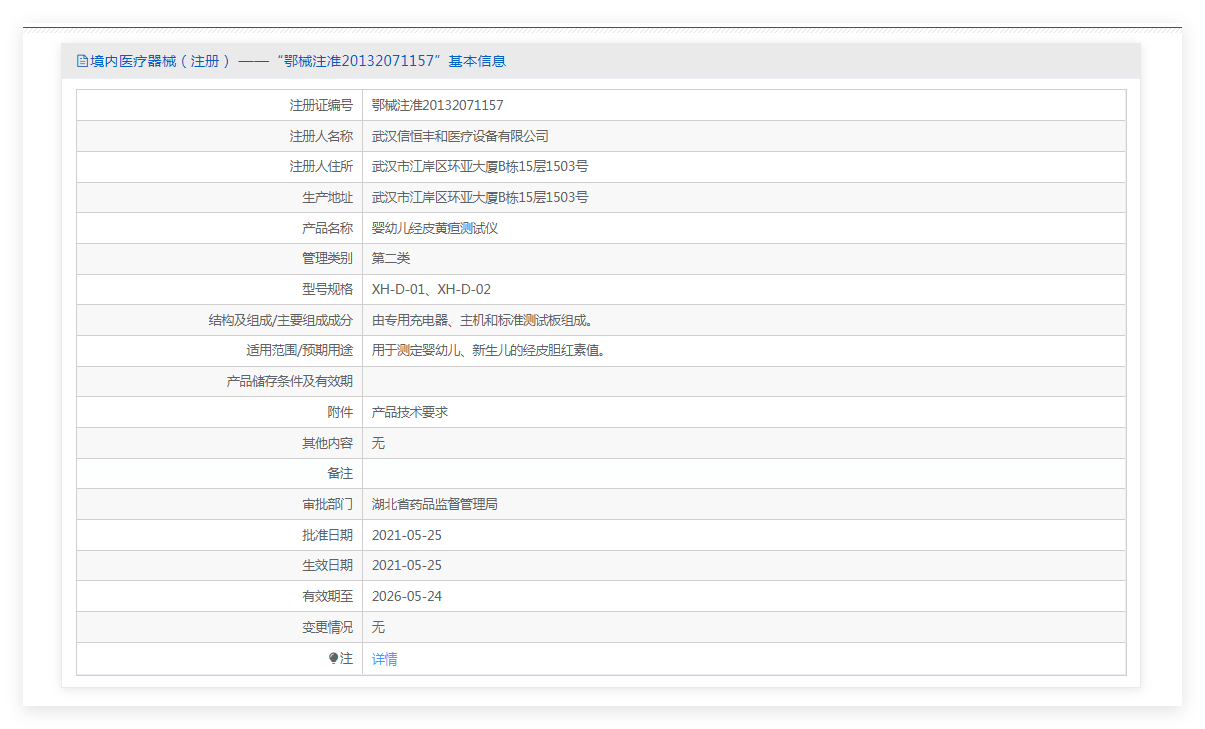Click the 有效期至 label
Viewport: 1205px width, 729px height.
pyautogui.click(x=328, y=596)
